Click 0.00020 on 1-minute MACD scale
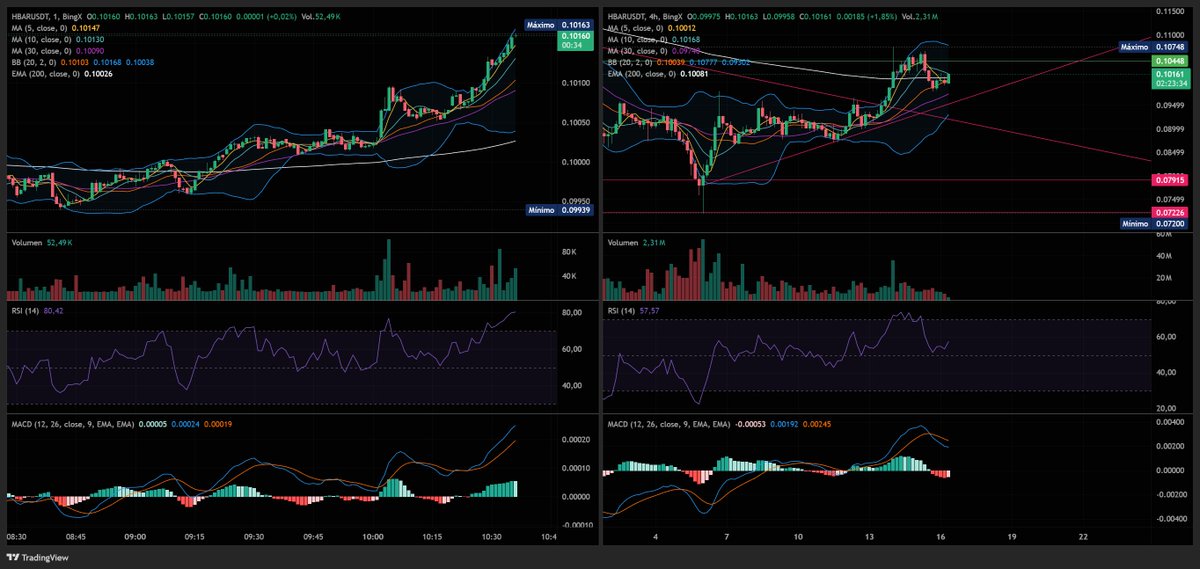 [574, 439]
